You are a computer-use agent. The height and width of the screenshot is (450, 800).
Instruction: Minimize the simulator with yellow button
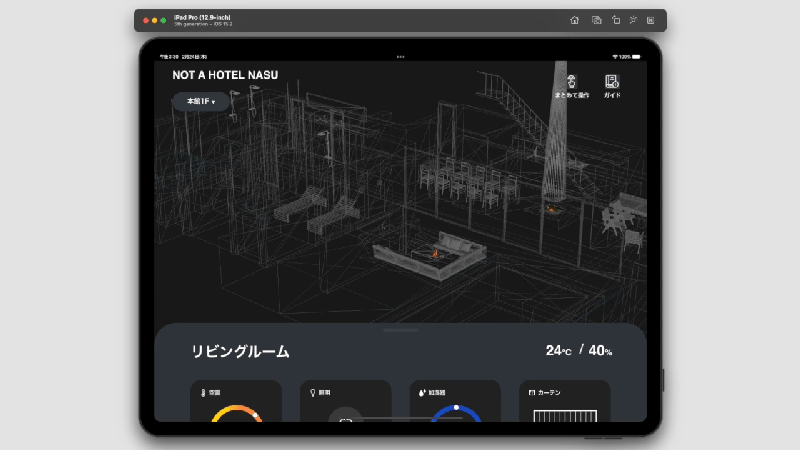pos(155,20)
